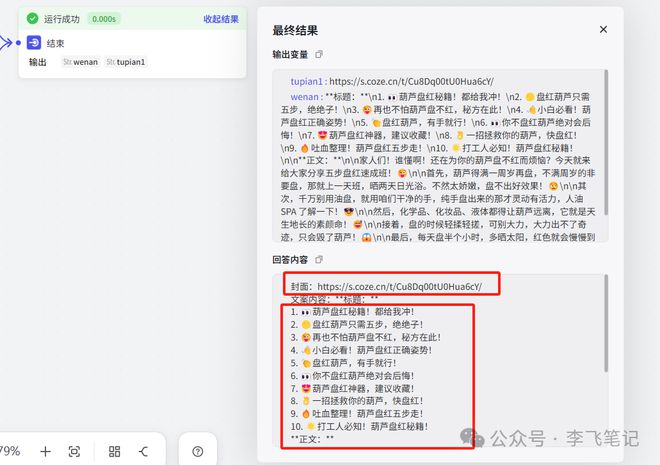The image size is (660, 465).
Task: Click title line 9 吐血整理
Action: coord(357,414)
